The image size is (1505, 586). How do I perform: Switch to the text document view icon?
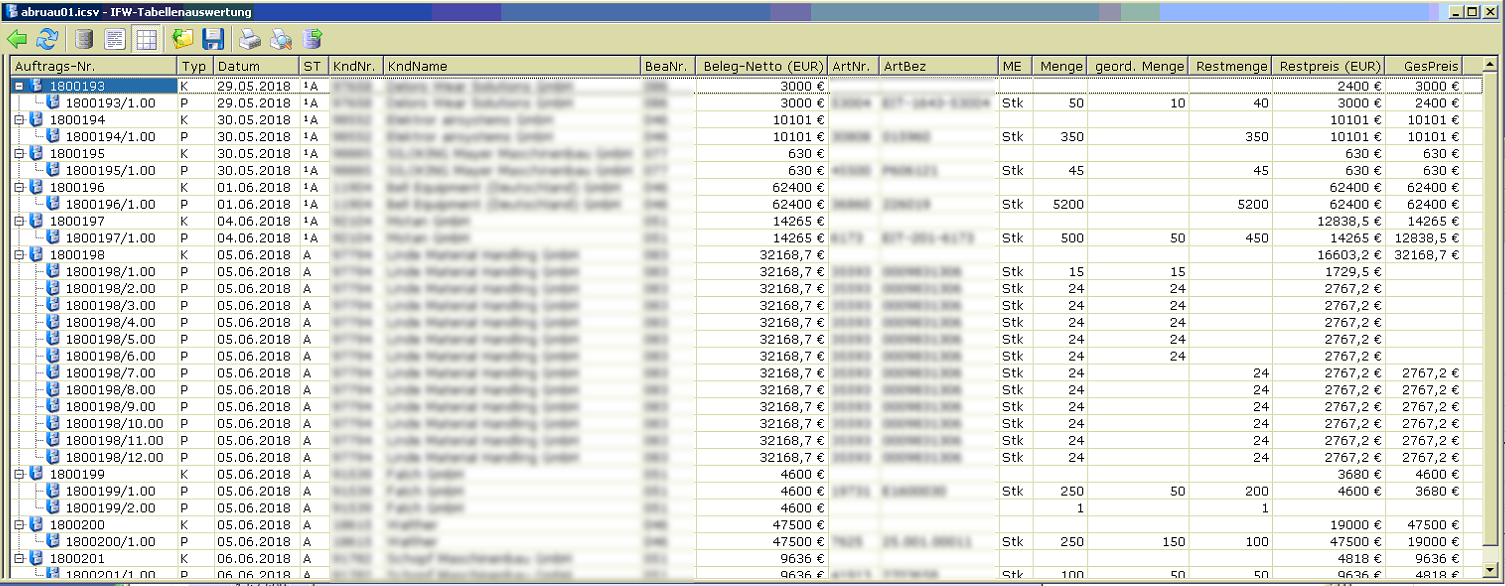tap(115, 39)
